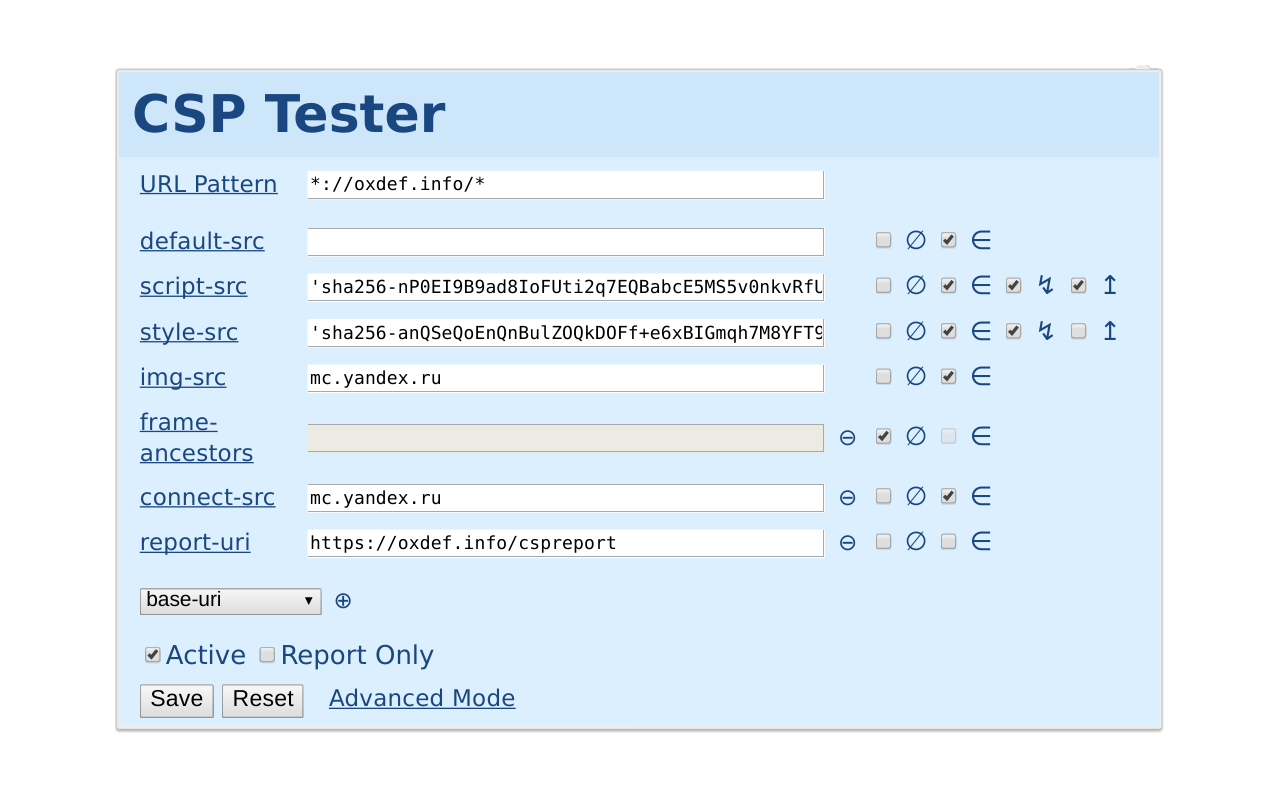Uncheck the self checkbox for default-src
Viewport: 1280px width, 800px height.
coord(948,240)
